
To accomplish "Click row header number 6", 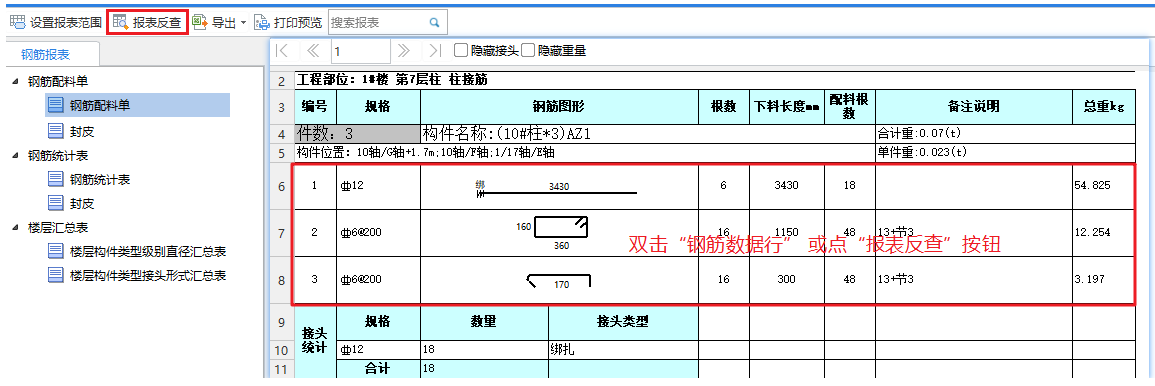I will [281, 186].
